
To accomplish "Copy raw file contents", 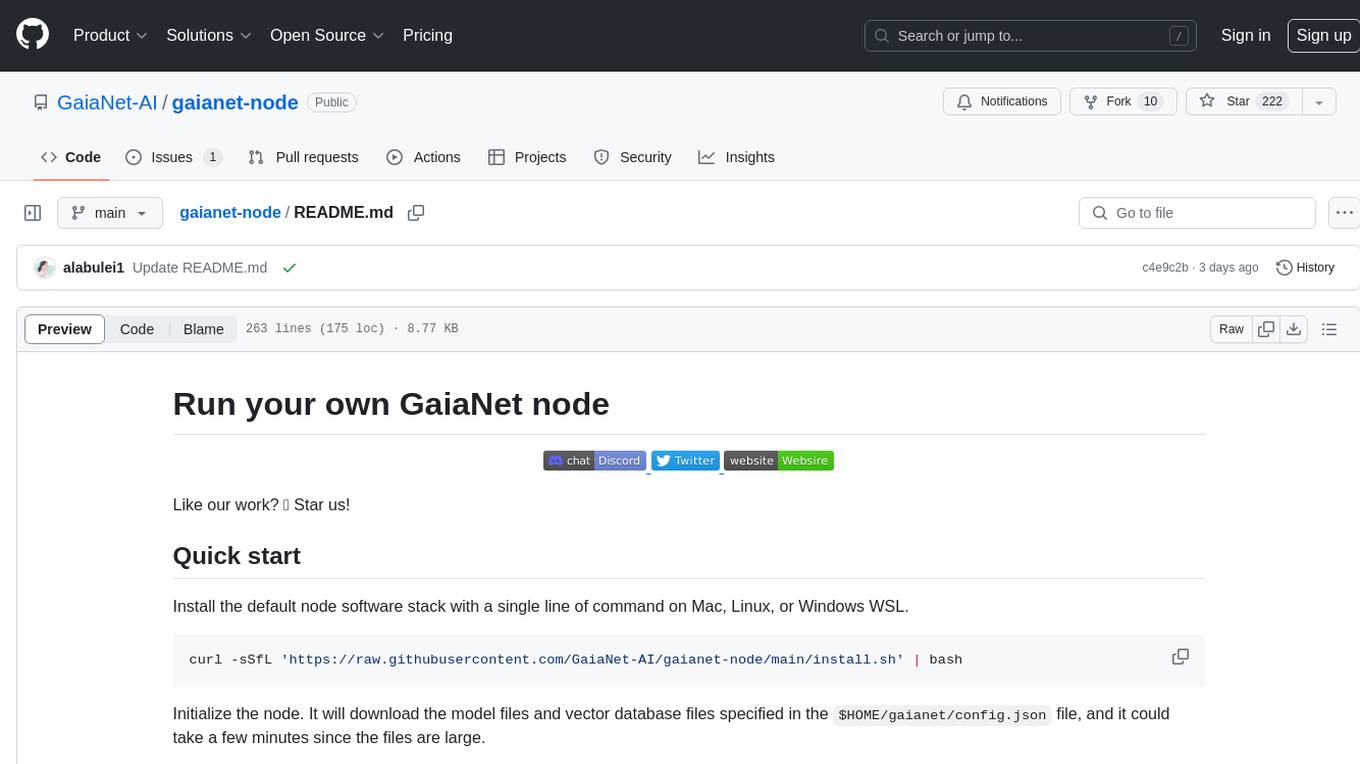I will tap(1266, 329).
